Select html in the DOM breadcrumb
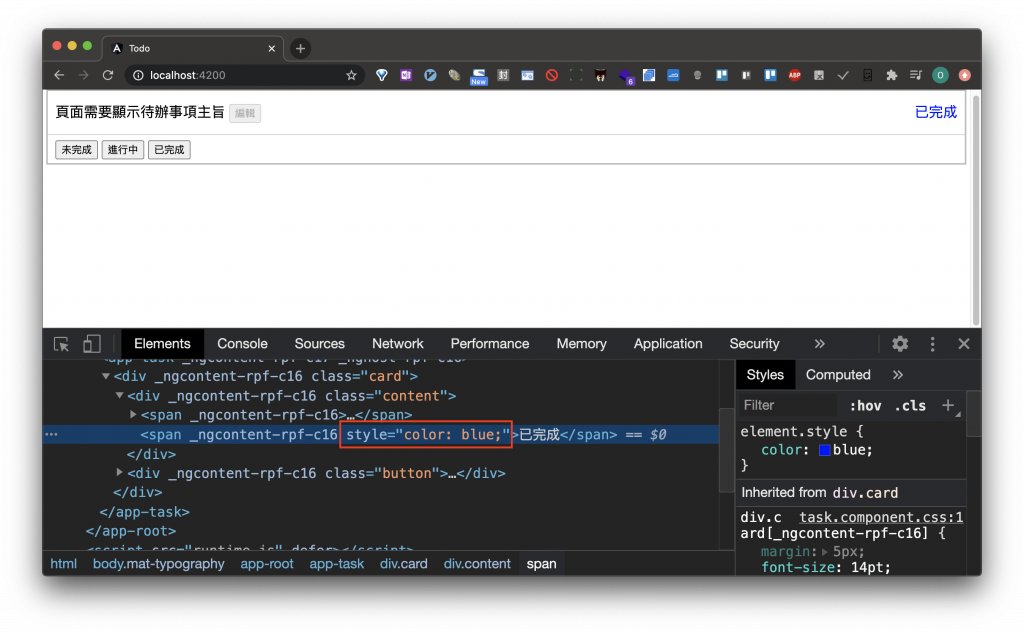1024x632 pixels. click(64, 563)
